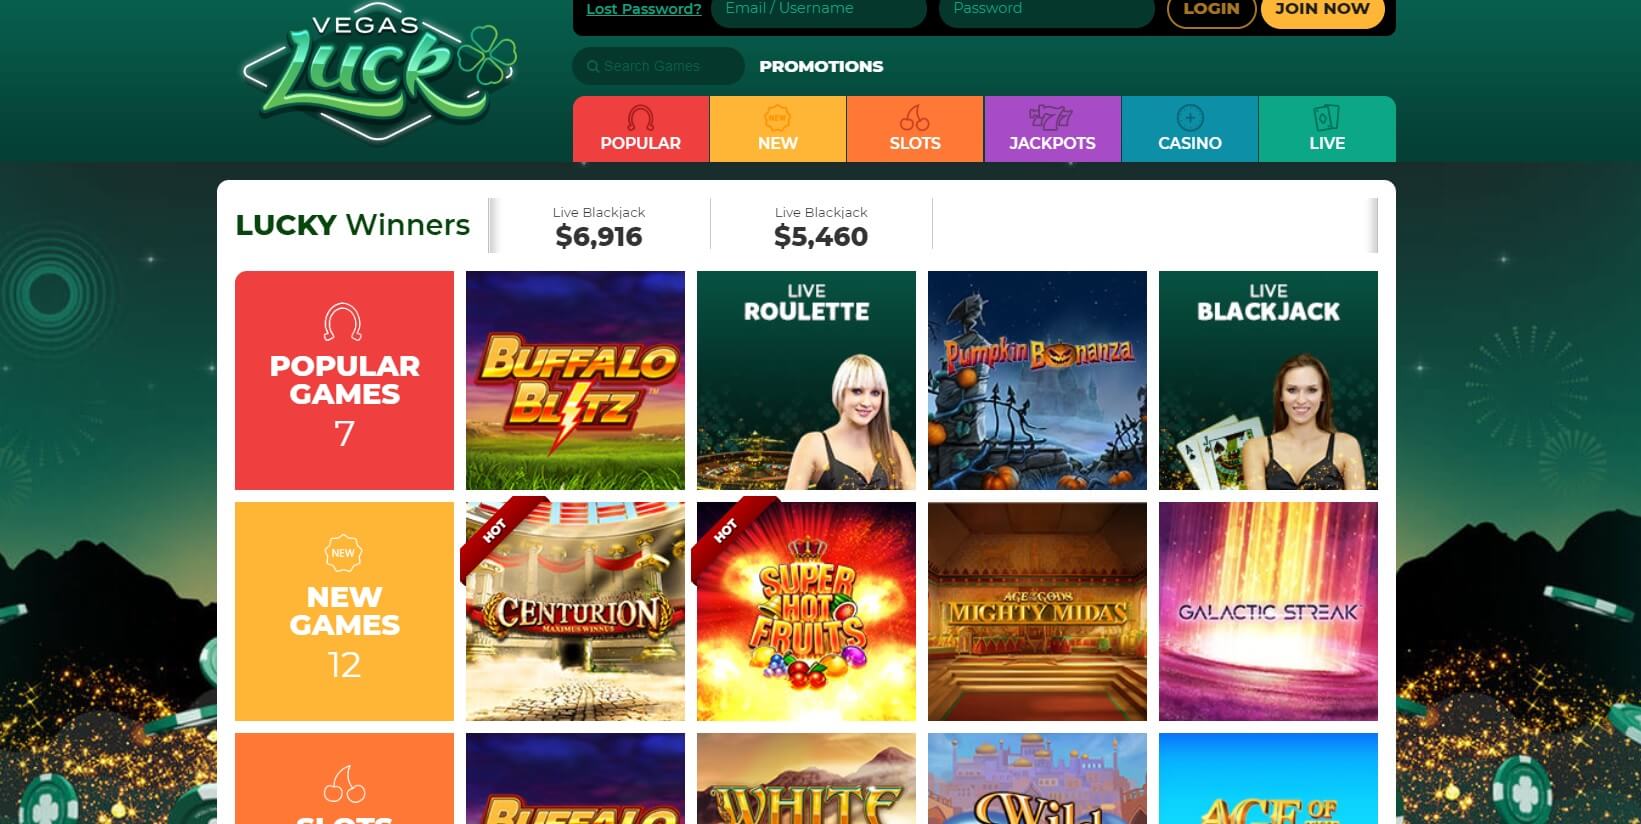The width and height of the screenshot is (1641, 824).
Task: Launch the Buffalo Blitz game thumbnail
Action: (575, 380)
